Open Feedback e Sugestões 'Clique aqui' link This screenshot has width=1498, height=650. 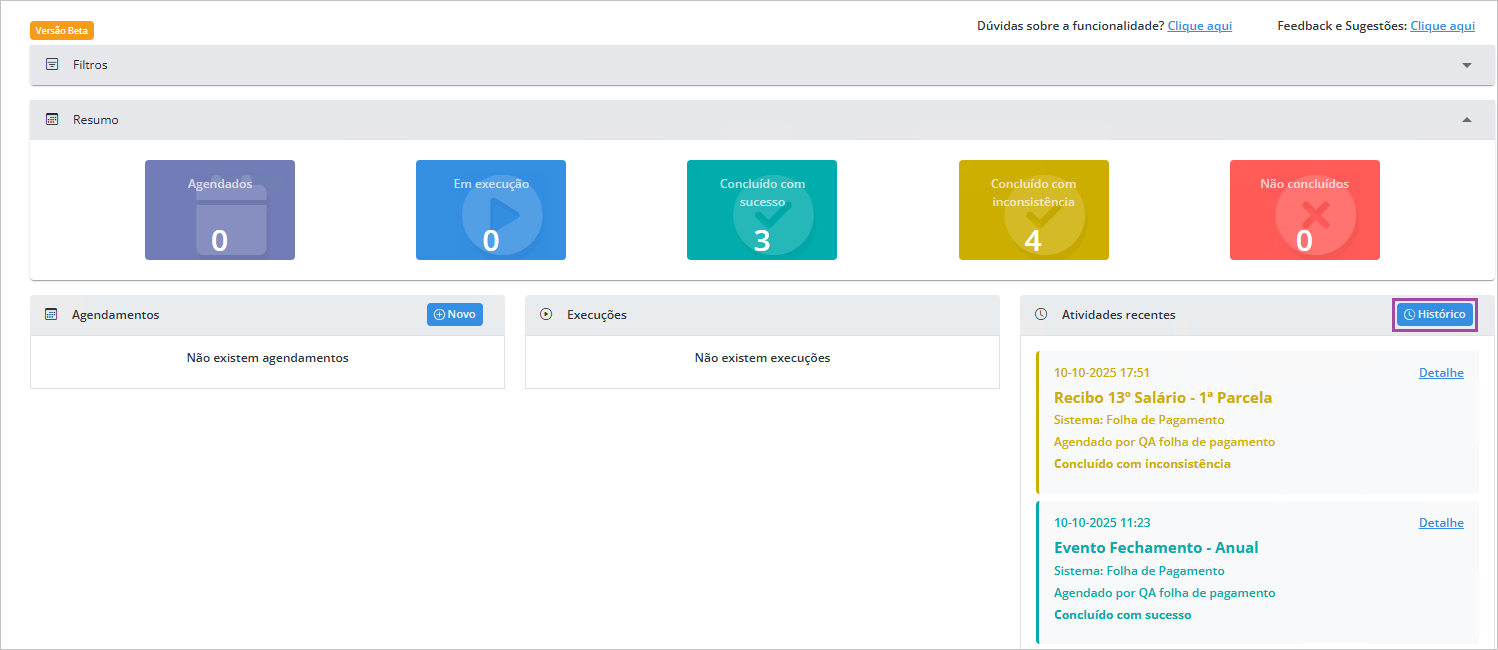pos(1442,26)
